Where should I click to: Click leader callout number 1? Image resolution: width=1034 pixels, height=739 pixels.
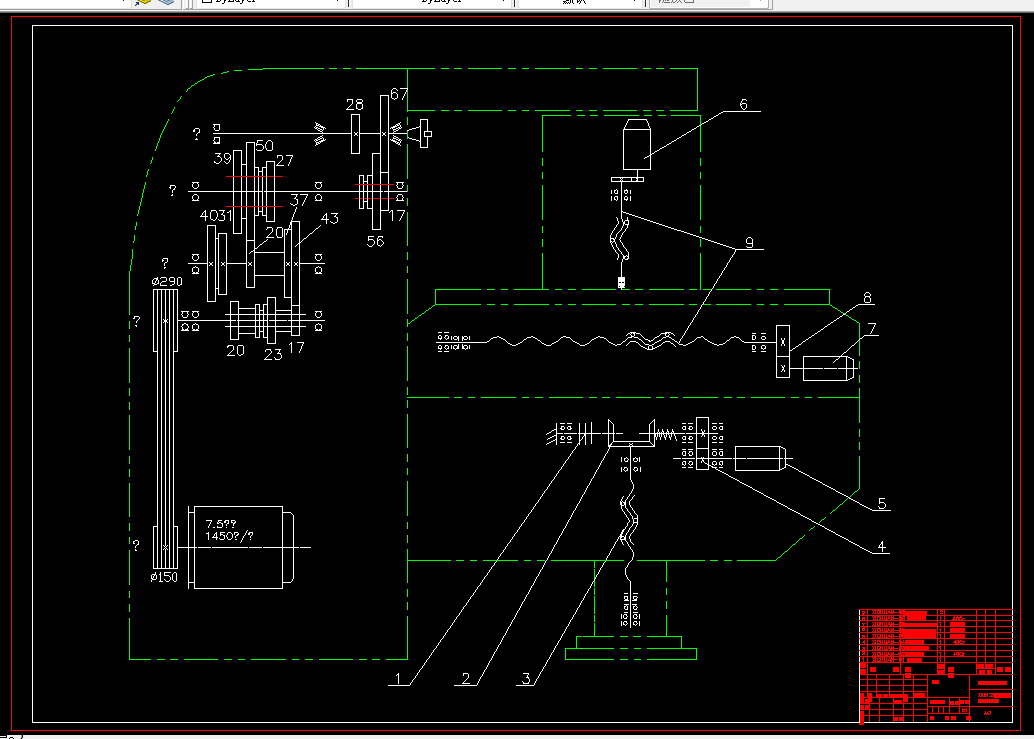(398, 678)
